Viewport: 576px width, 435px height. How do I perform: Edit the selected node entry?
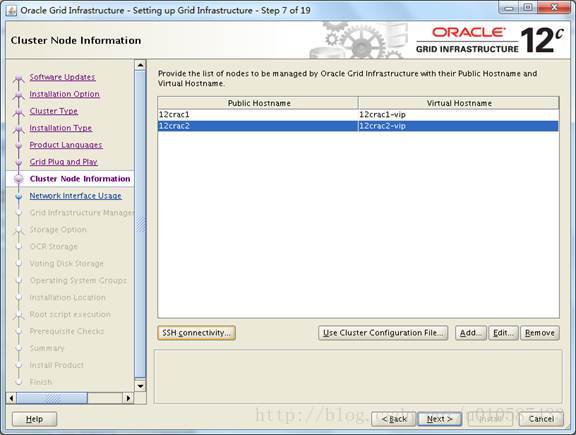point(503,333)
